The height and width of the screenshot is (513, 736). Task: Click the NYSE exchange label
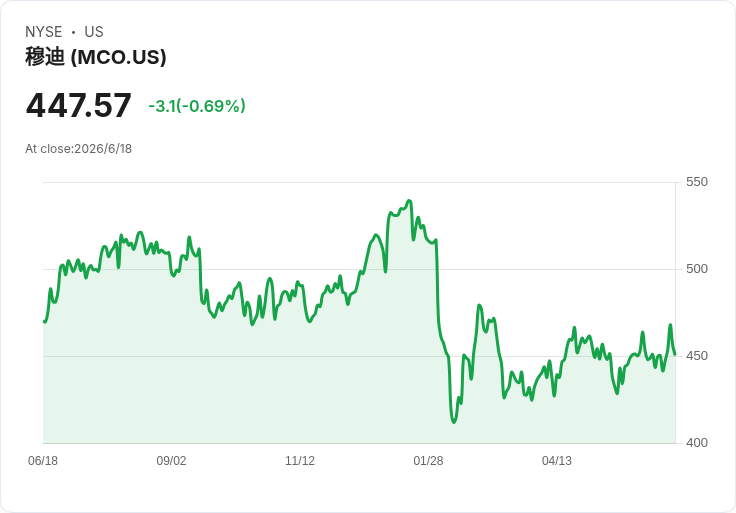click(44, 32)
